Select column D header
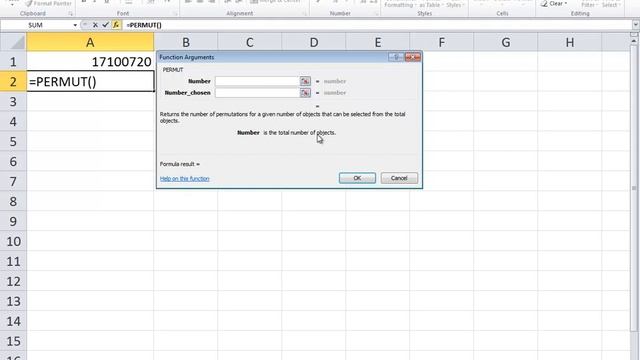The height and width of the screenshot is (360, 640). coord(314,42)
